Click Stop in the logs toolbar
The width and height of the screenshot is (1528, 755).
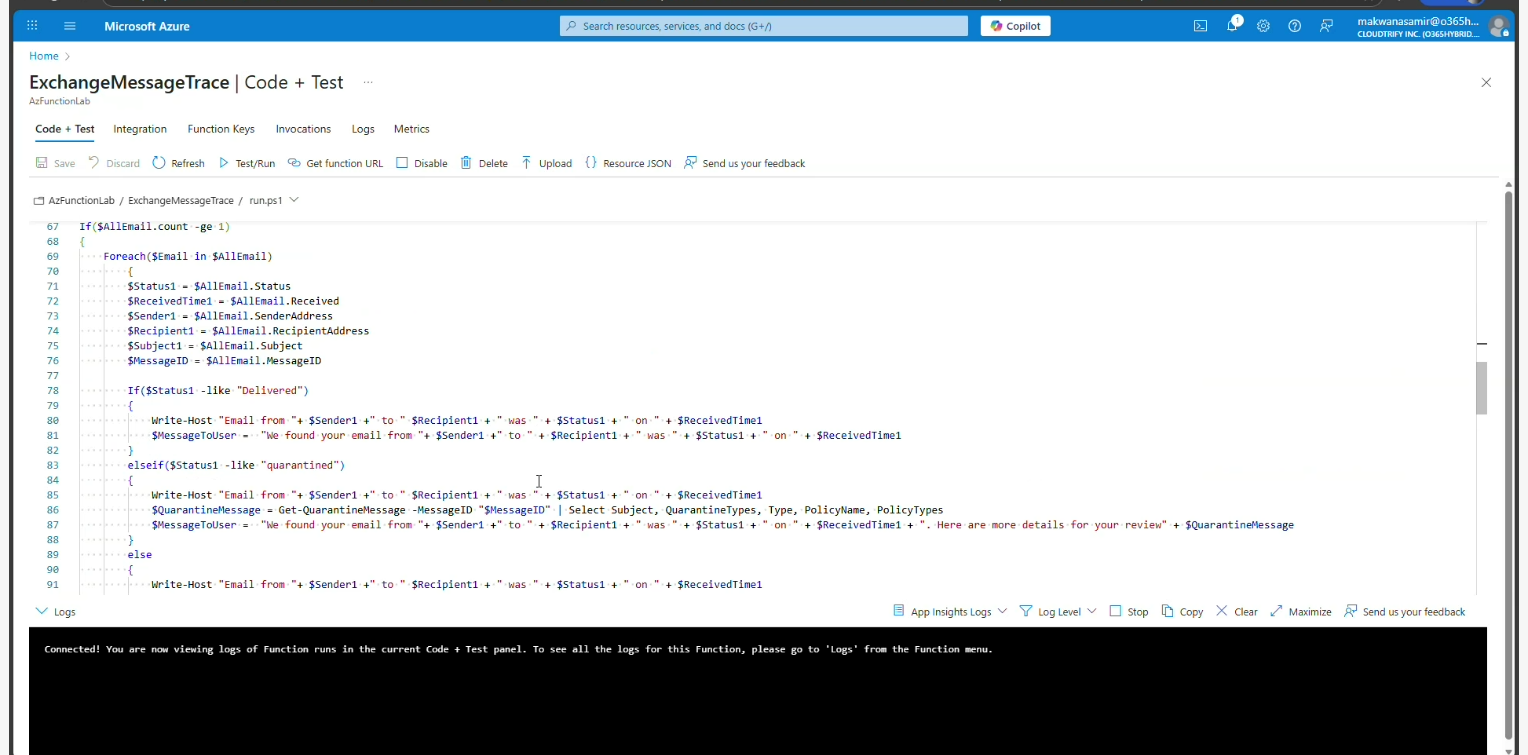tap(1128, 611)
